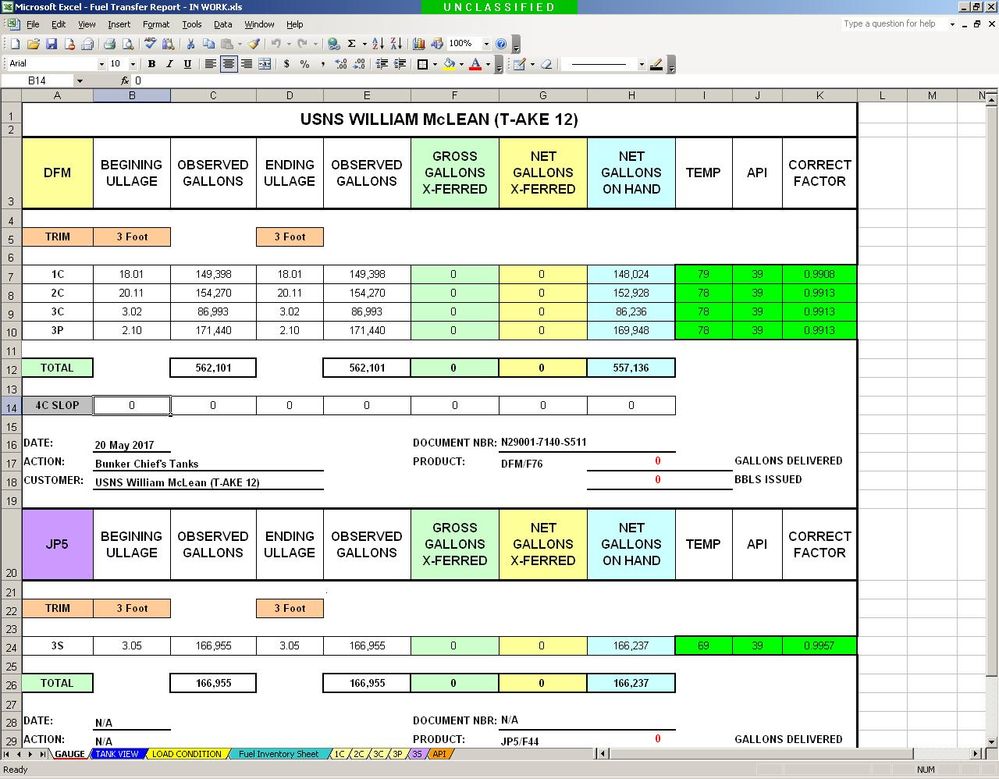Open Print Preview
This screenshot has width=999, height=779.
click(x=128, y=44)
